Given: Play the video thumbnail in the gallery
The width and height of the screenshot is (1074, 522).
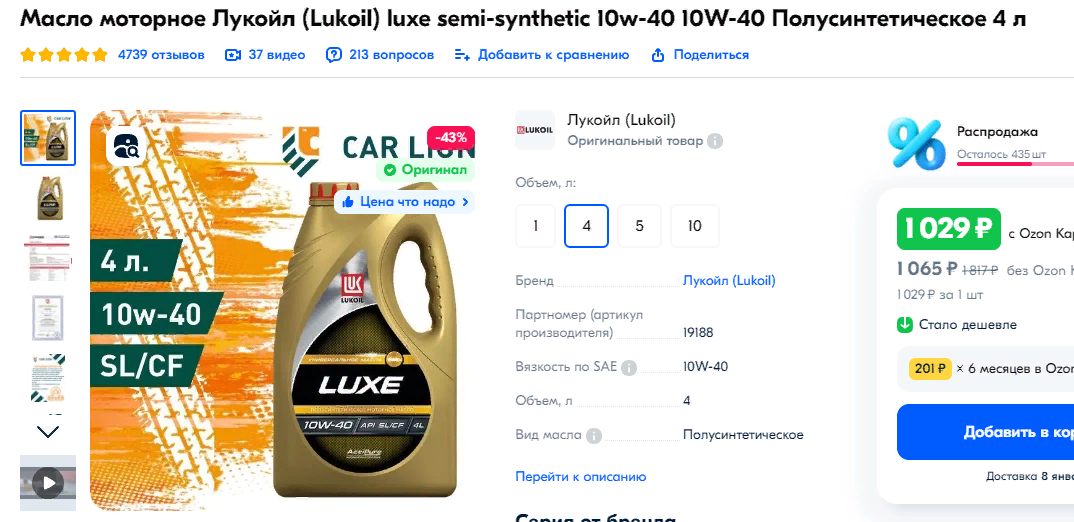Looking at the screenshot, I should click(48, 483).
